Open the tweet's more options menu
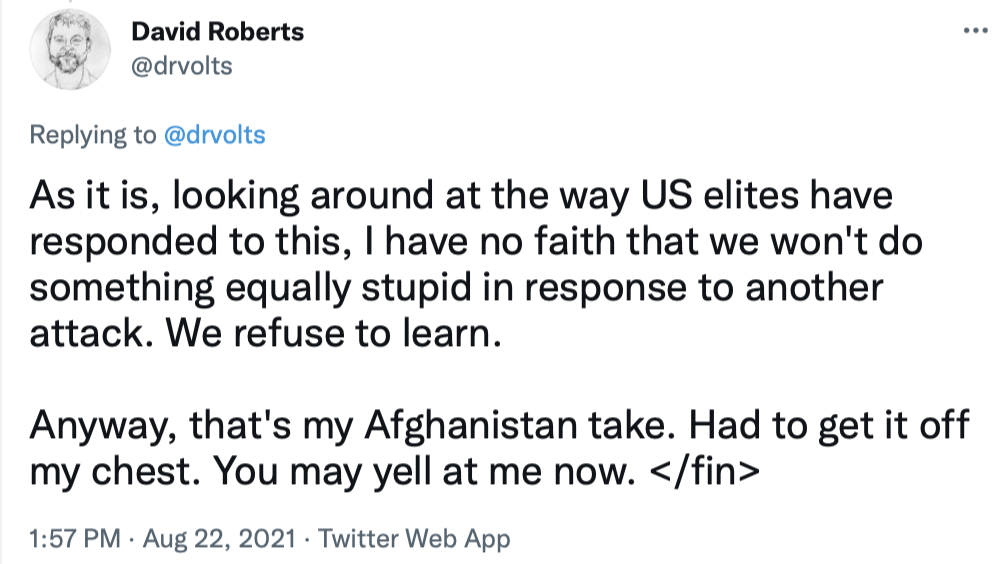Screen dimensions: 1000x564 973,31
